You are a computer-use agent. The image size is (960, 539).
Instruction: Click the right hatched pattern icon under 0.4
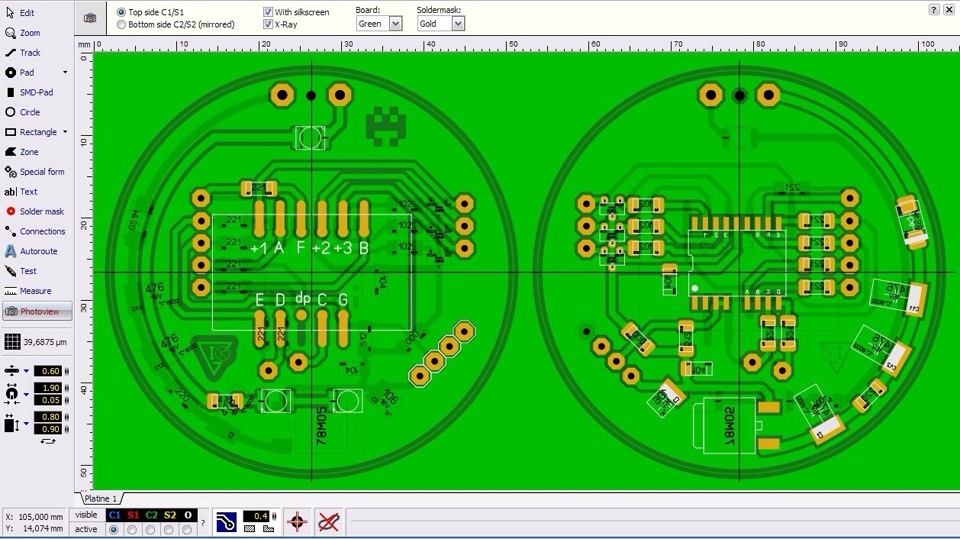(x=268, y=529)
